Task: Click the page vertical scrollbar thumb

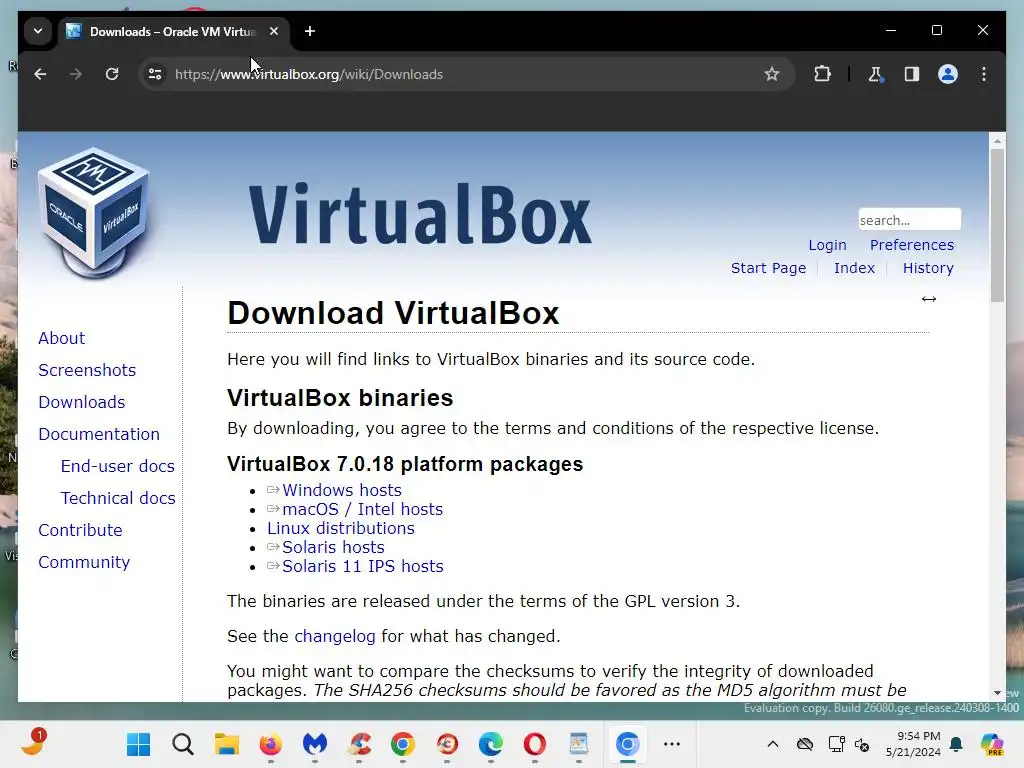Action: point(997,225)
